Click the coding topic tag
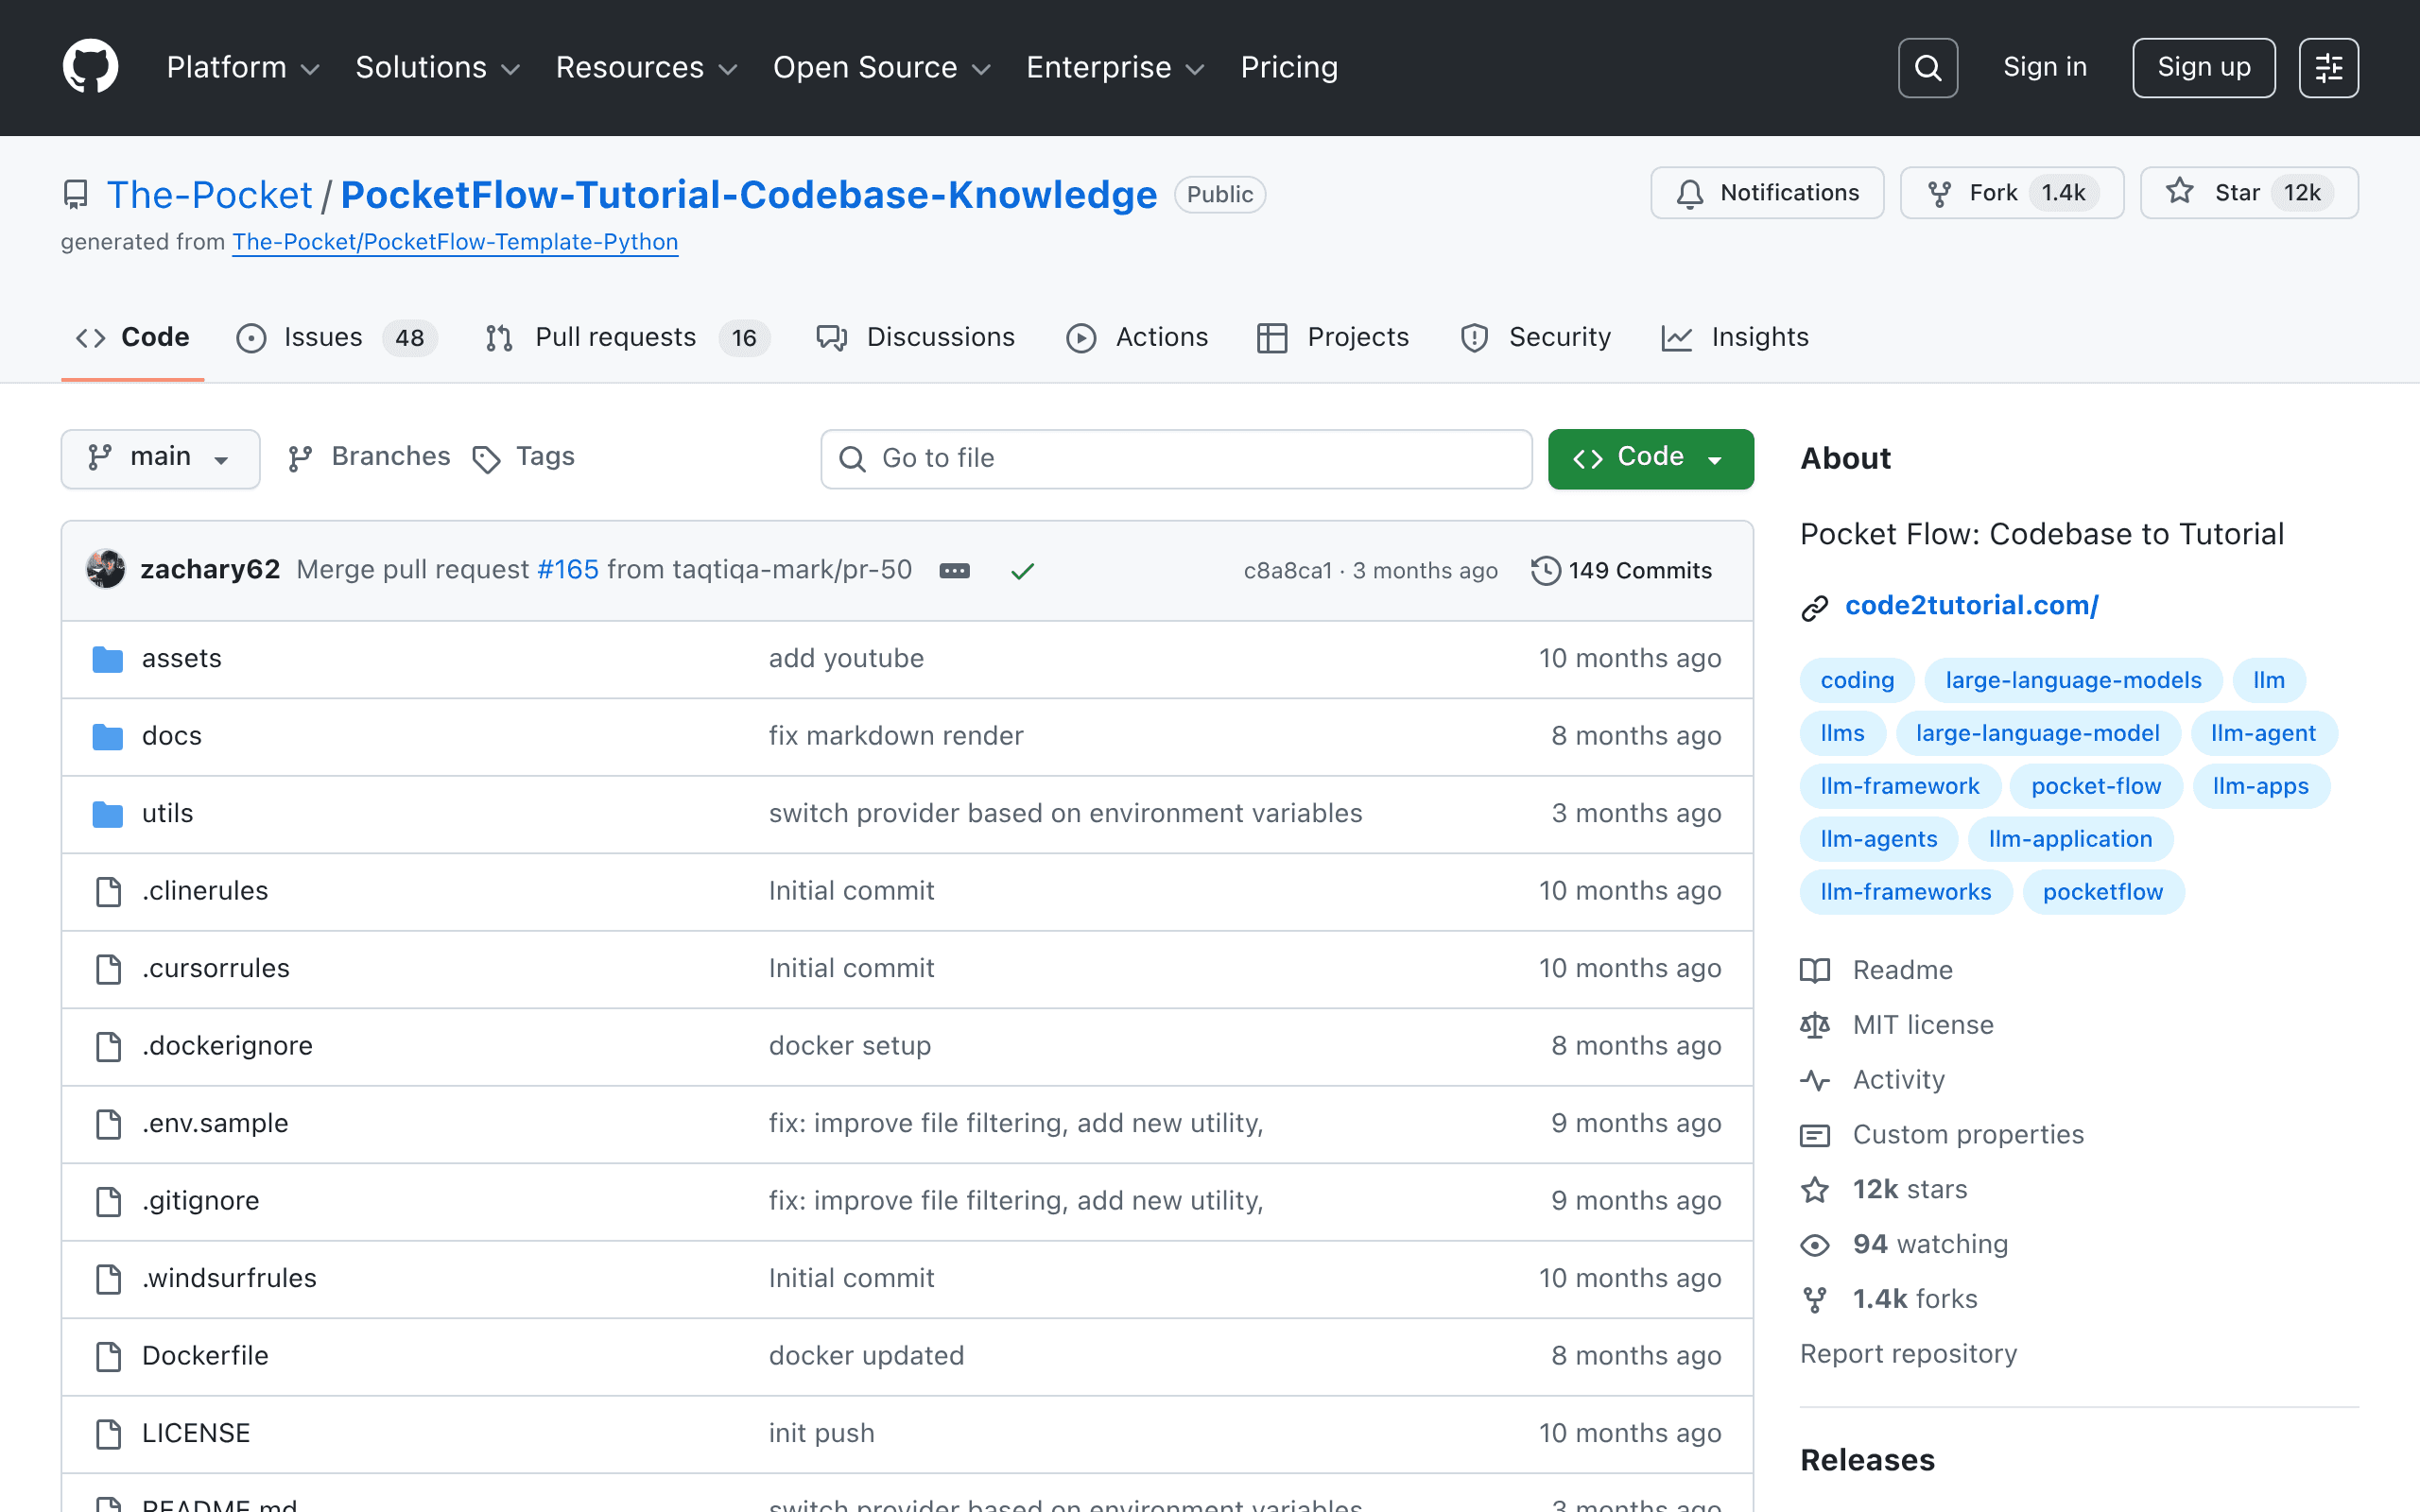The width and height of the screenshot is (2420, 1512). click(x=1857, y=680)
